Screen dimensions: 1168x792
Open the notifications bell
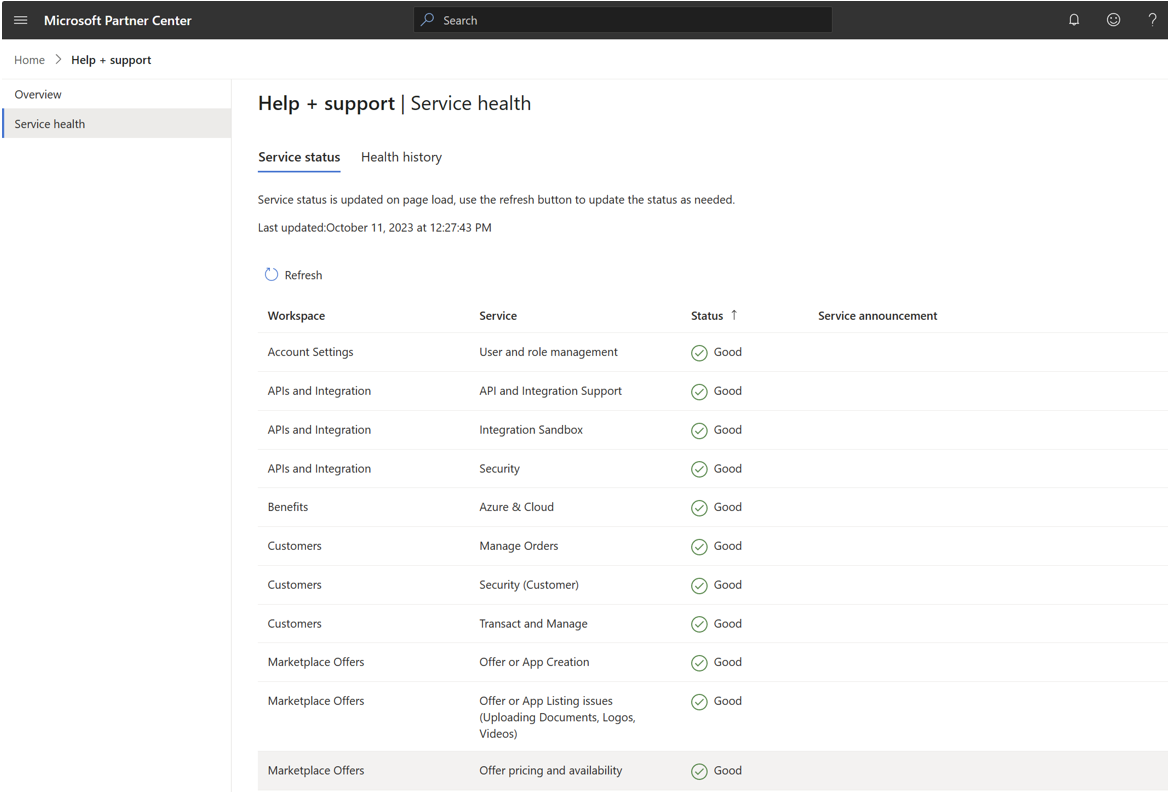tap(1074, 20)
